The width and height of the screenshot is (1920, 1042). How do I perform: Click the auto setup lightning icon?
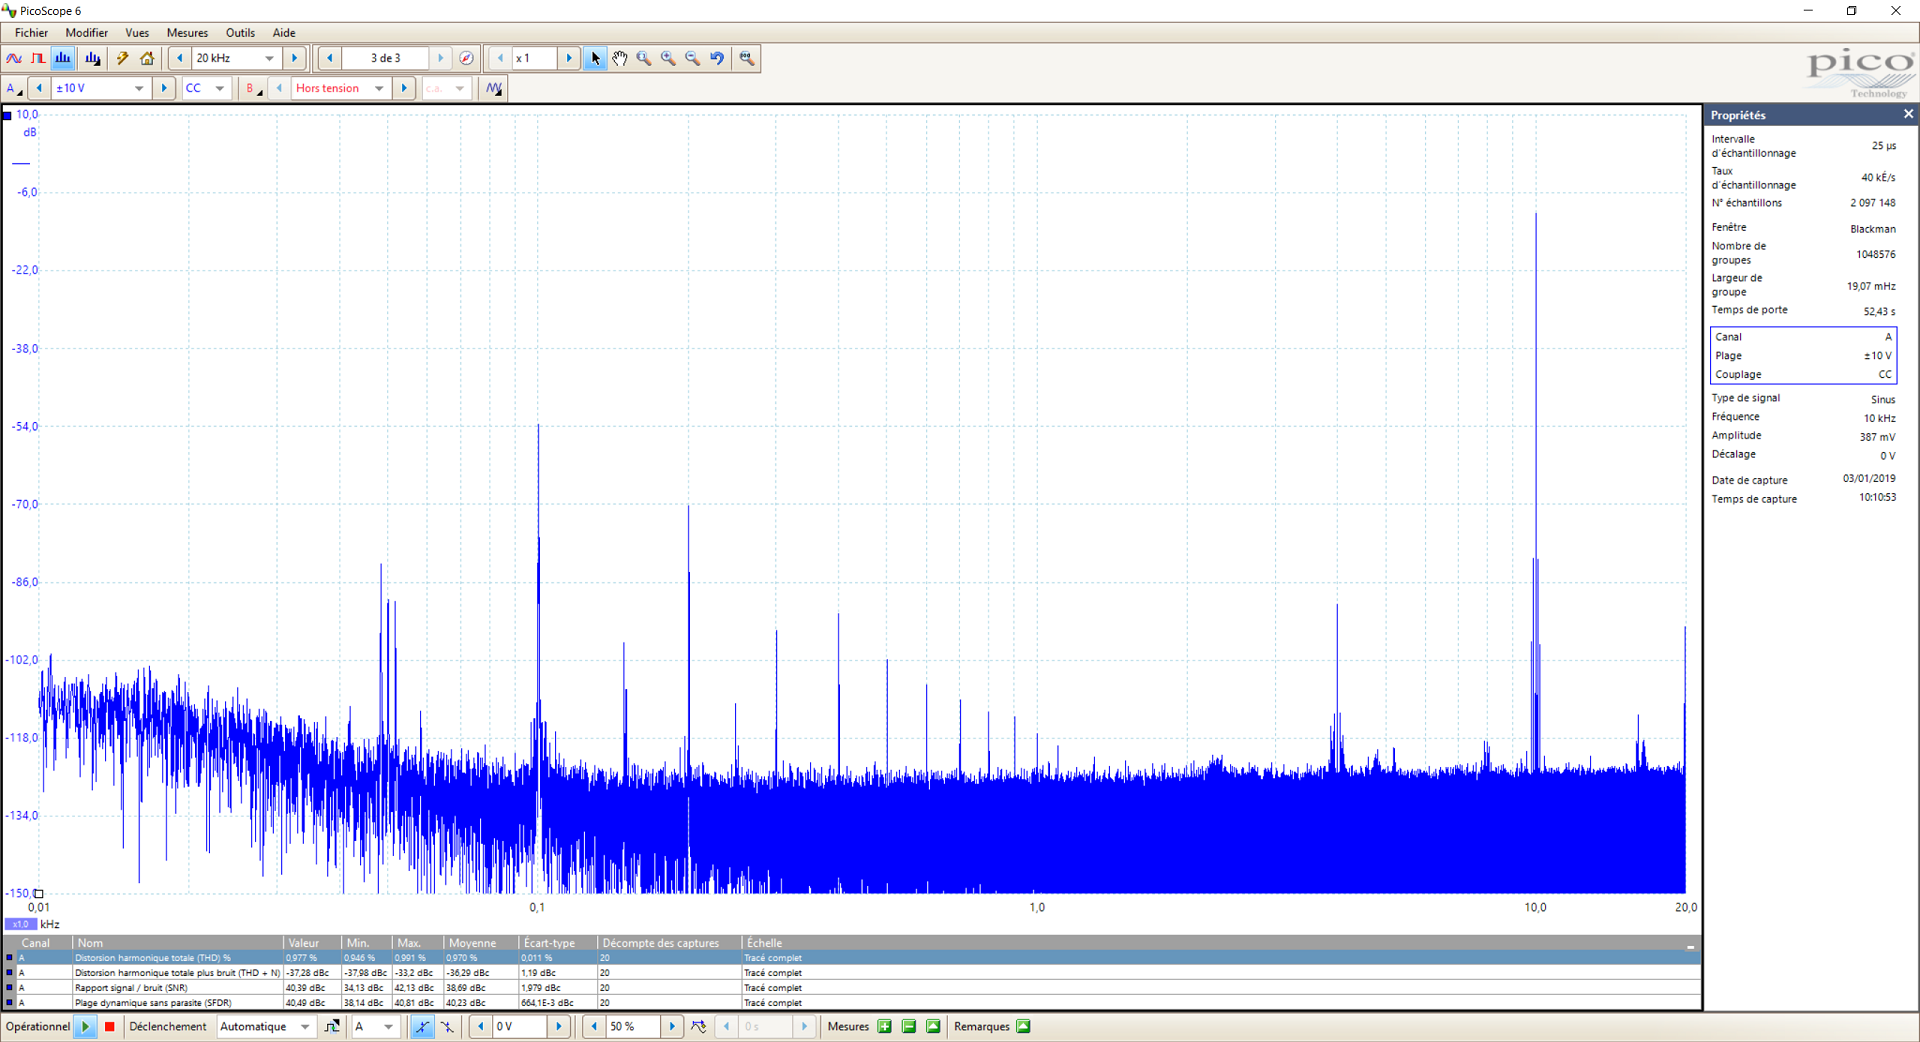pyautogui.click(x=123, y=58)
